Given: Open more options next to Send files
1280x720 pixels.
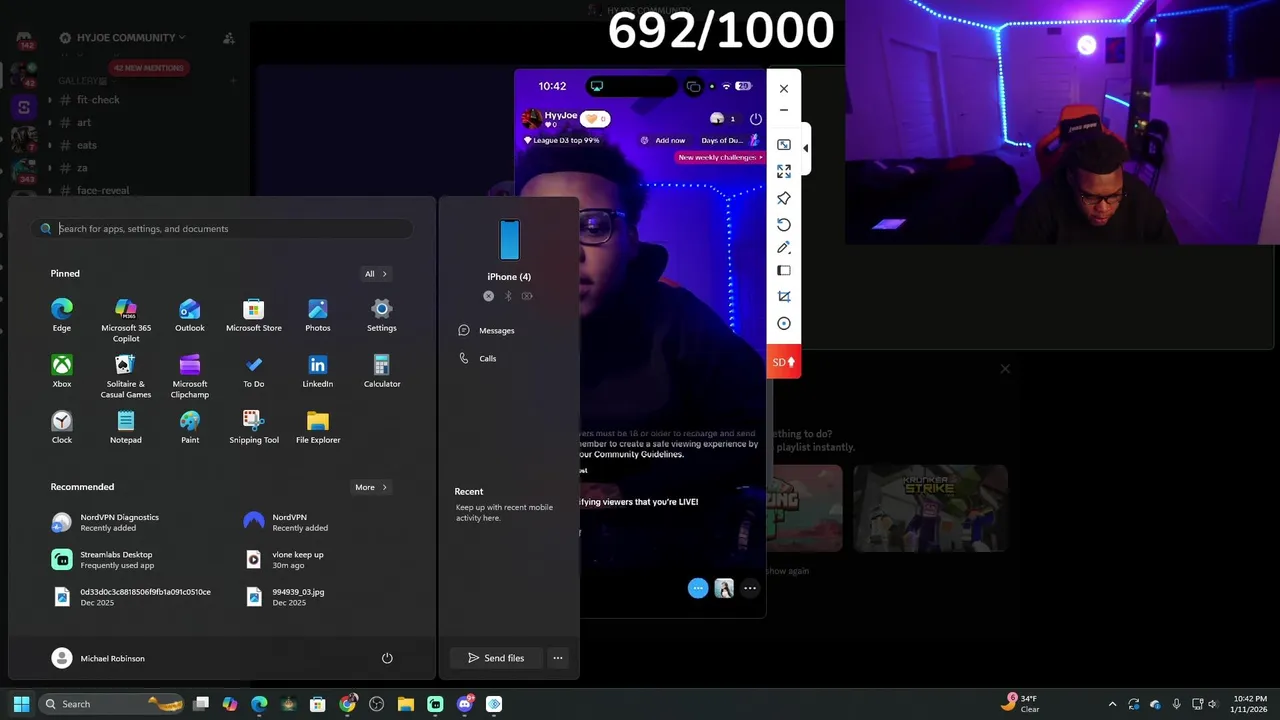Looking at the screenshot, I should (558, 658).
